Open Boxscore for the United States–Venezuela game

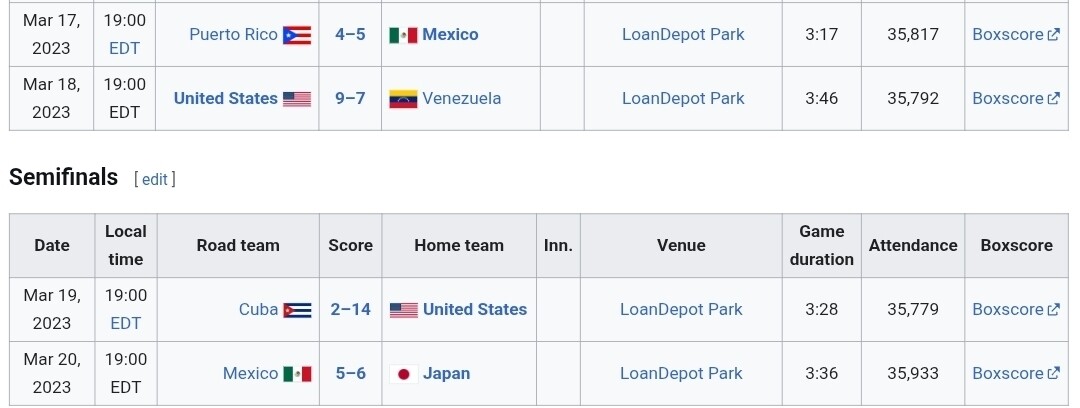pyautogui.click(x=1008, y=98)
